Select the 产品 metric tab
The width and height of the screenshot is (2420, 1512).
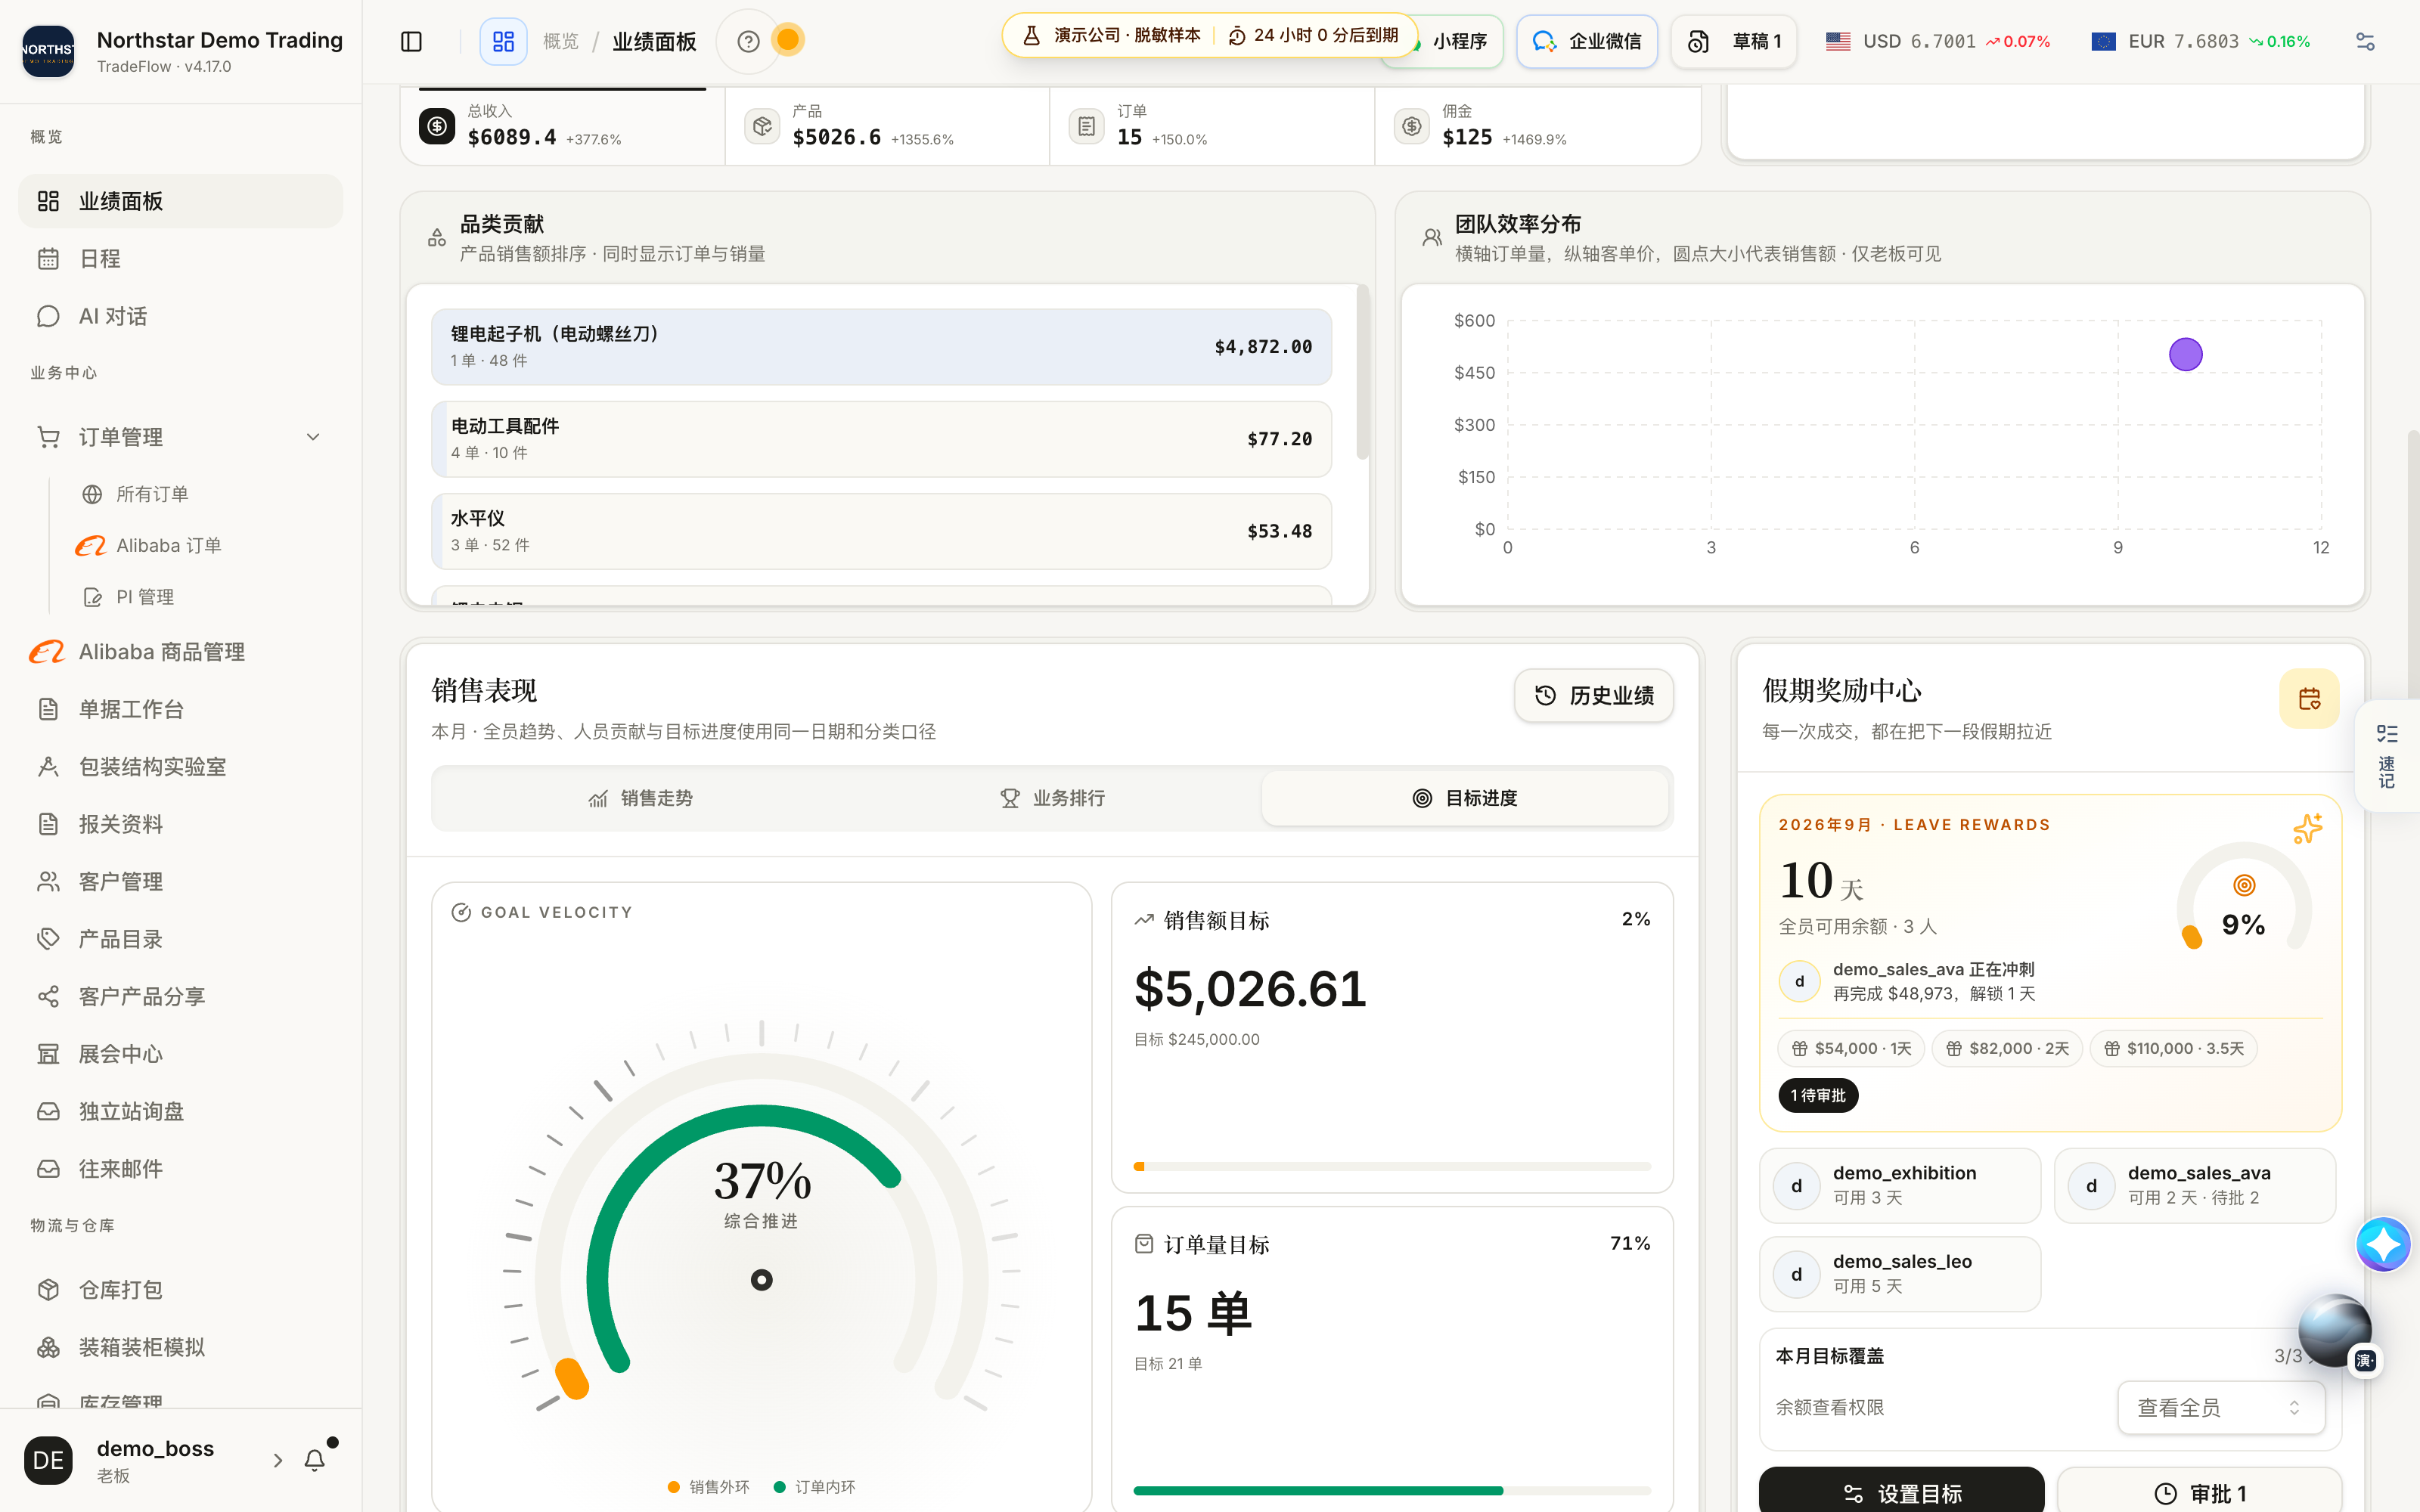887,126
